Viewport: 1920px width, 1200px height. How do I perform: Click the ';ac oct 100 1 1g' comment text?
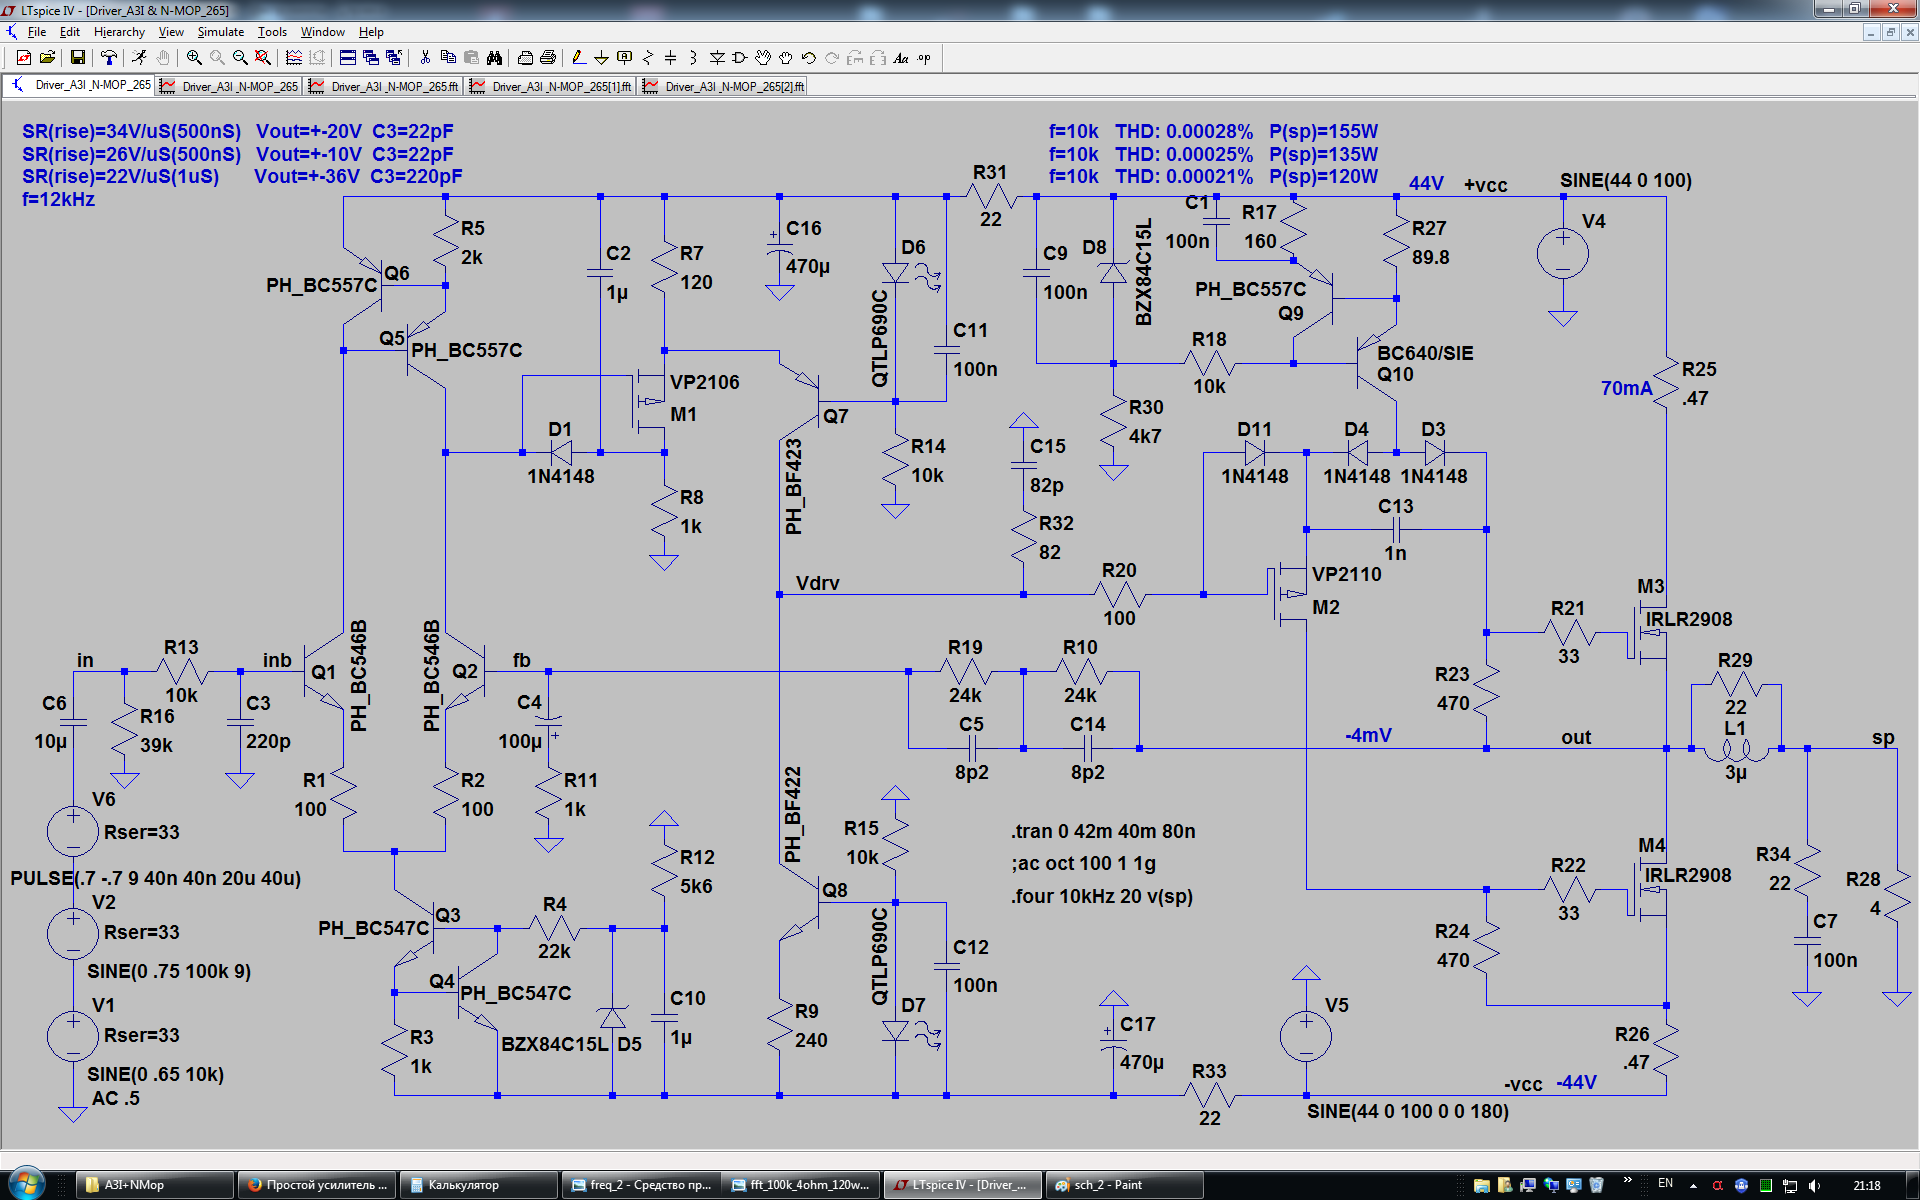[1083, 864]
